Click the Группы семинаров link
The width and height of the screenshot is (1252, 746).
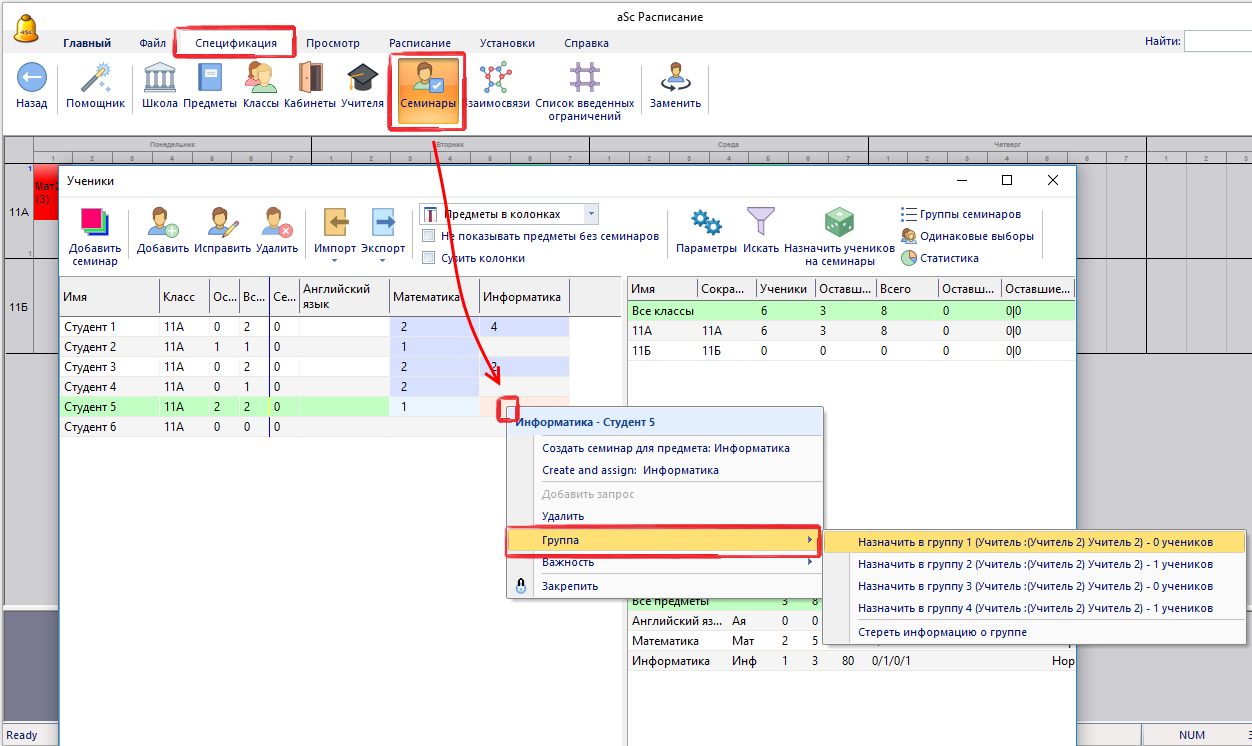970,214
